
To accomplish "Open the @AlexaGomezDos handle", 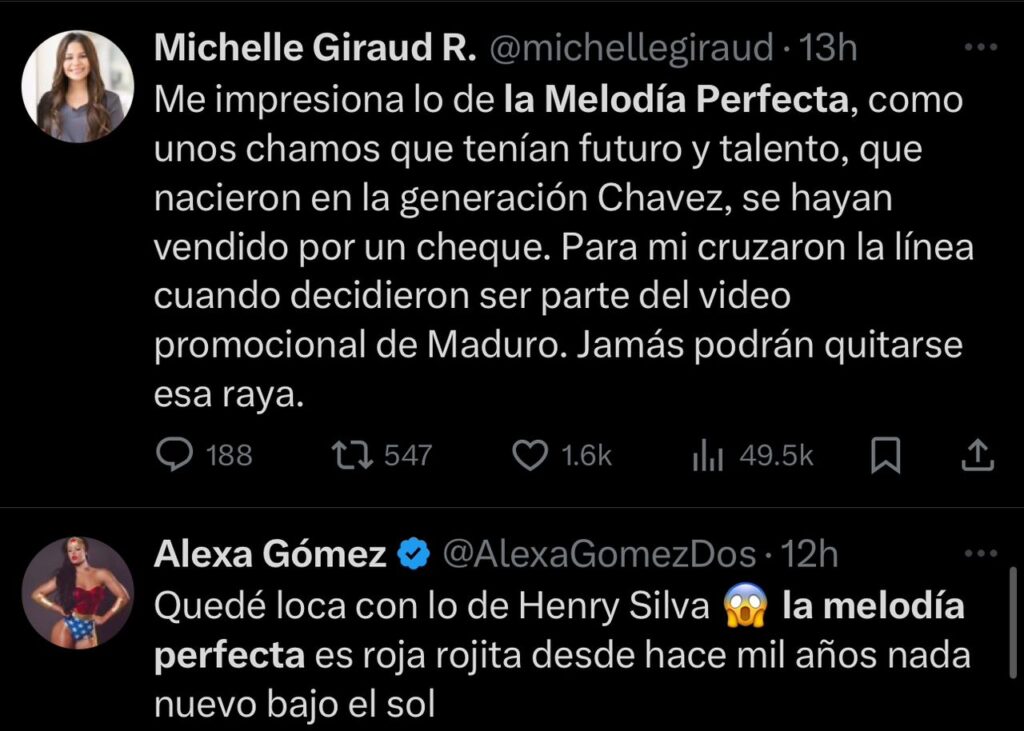I will pyautogui.click(x=596, y=555).
